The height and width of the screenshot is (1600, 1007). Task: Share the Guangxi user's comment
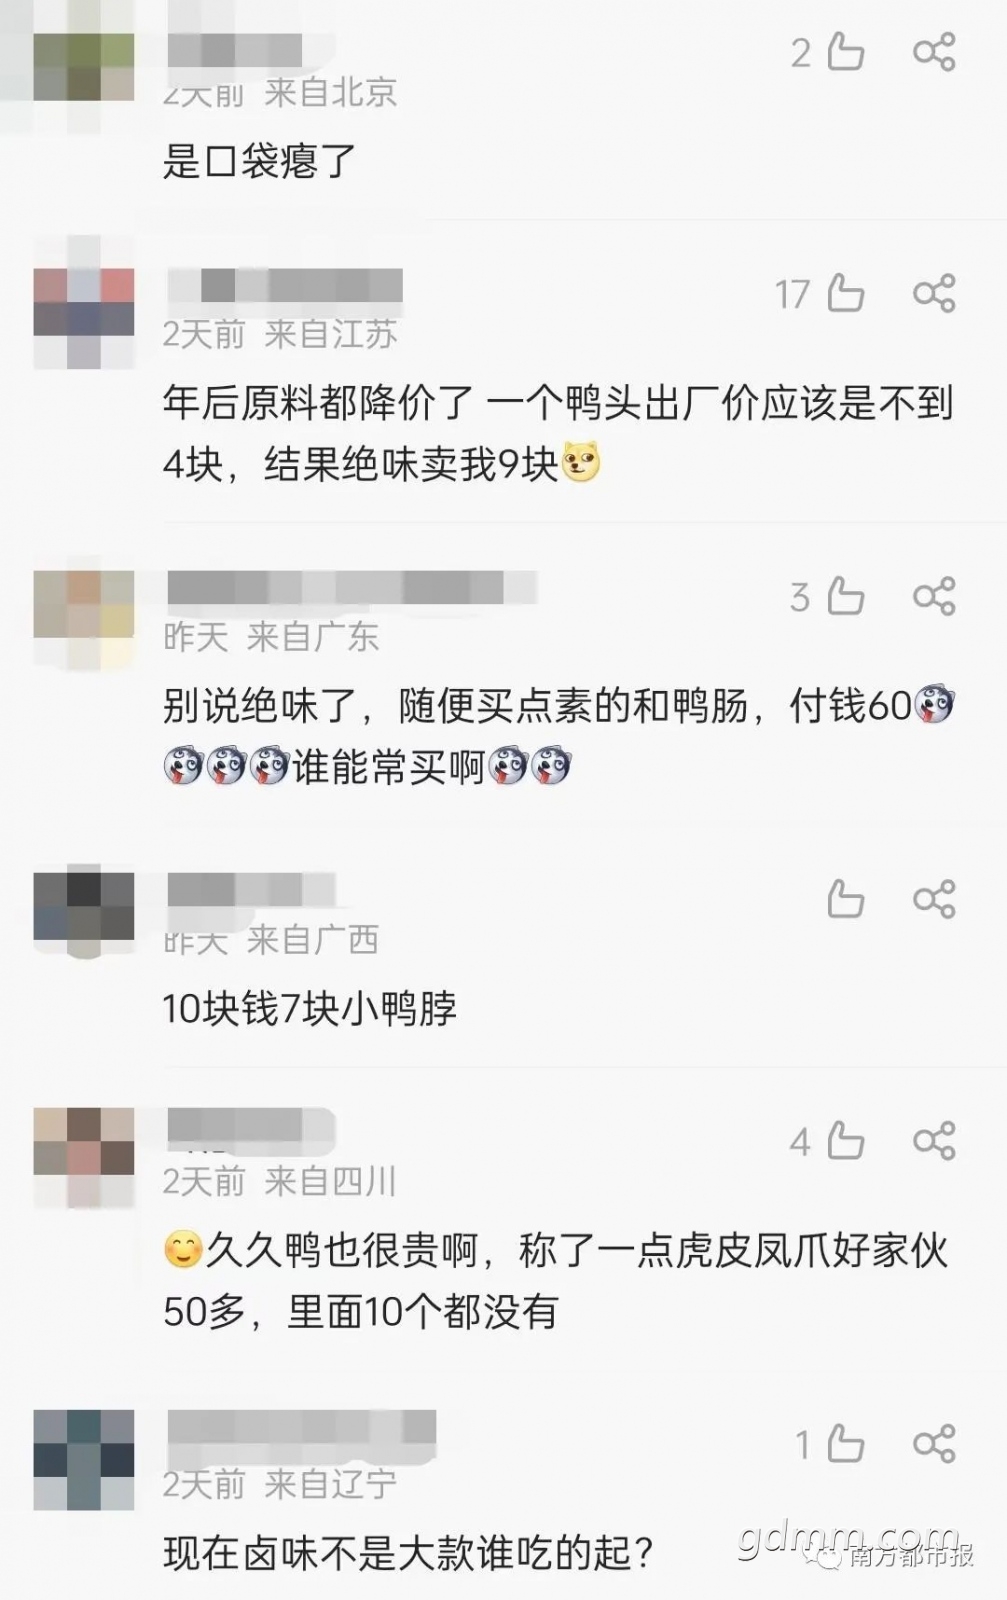pos(934,899)
